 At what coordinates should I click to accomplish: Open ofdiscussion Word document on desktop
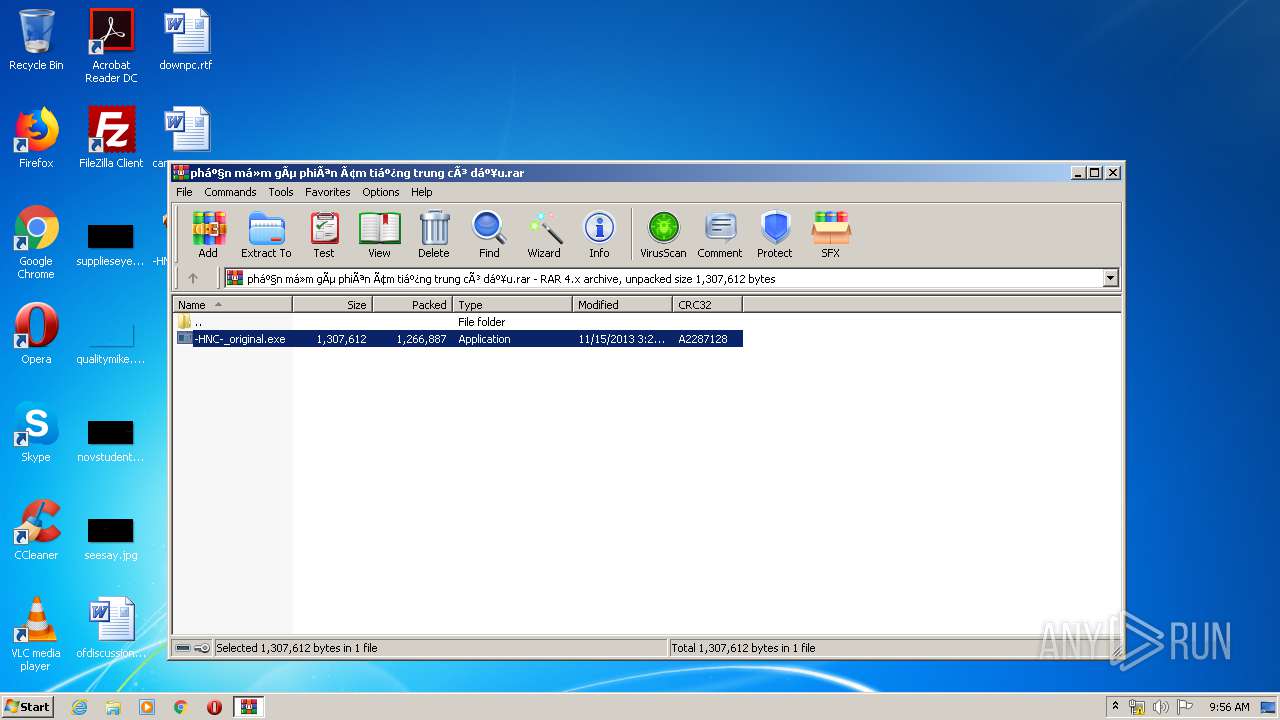coord(111,628)
